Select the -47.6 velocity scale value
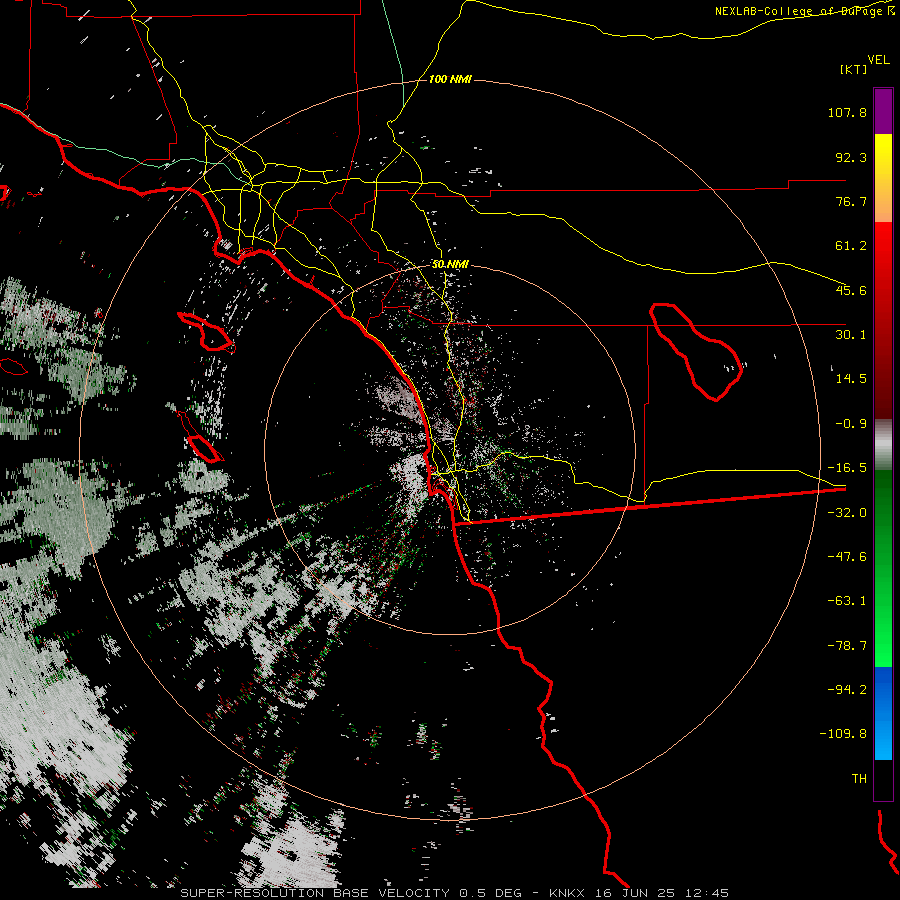 (847, 557)
